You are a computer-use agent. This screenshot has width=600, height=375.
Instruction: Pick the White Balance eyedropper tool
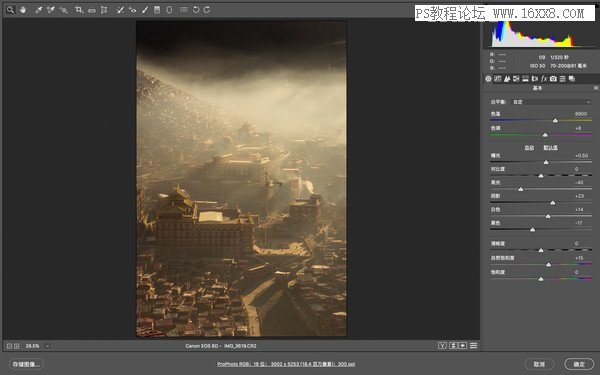click(x=38, y=10)
